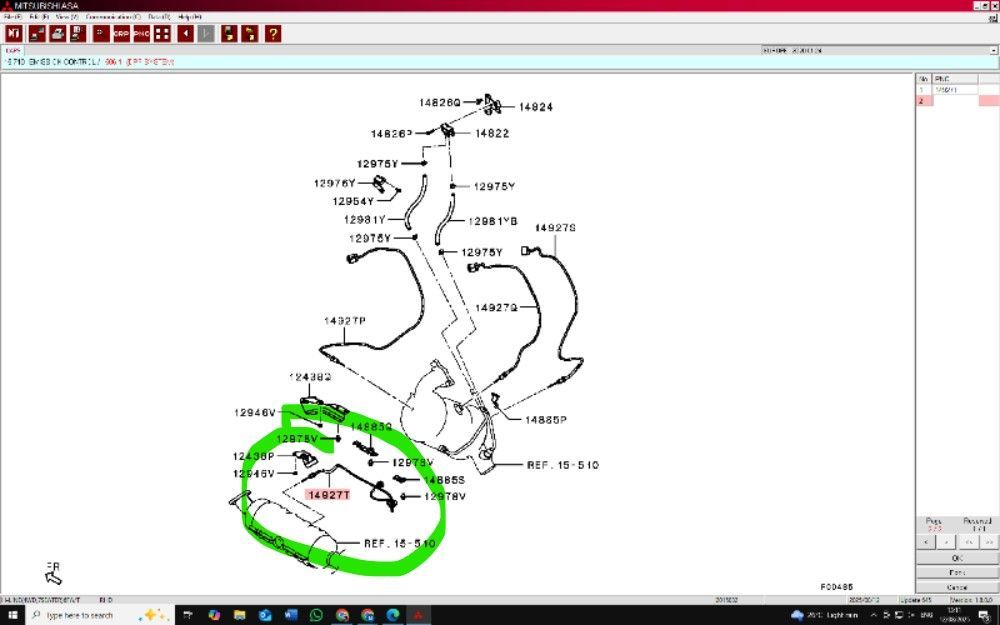Click the first toolbar icon on far left
The width and height of the screenshot is (1000, 625).
pos(14,34)
